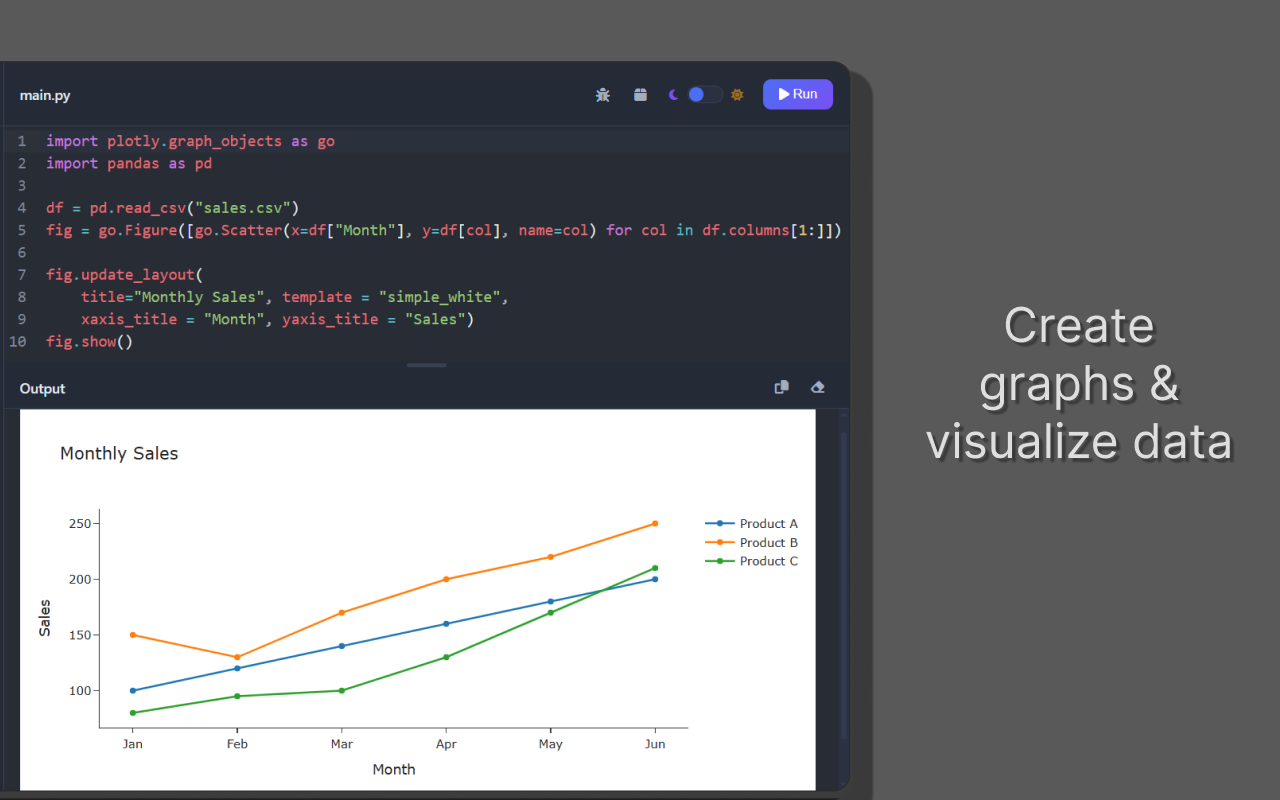Viewport: 1280px width, 800px height.
Task: Click the Apr x-axis tick label
Action: (446, 744)
